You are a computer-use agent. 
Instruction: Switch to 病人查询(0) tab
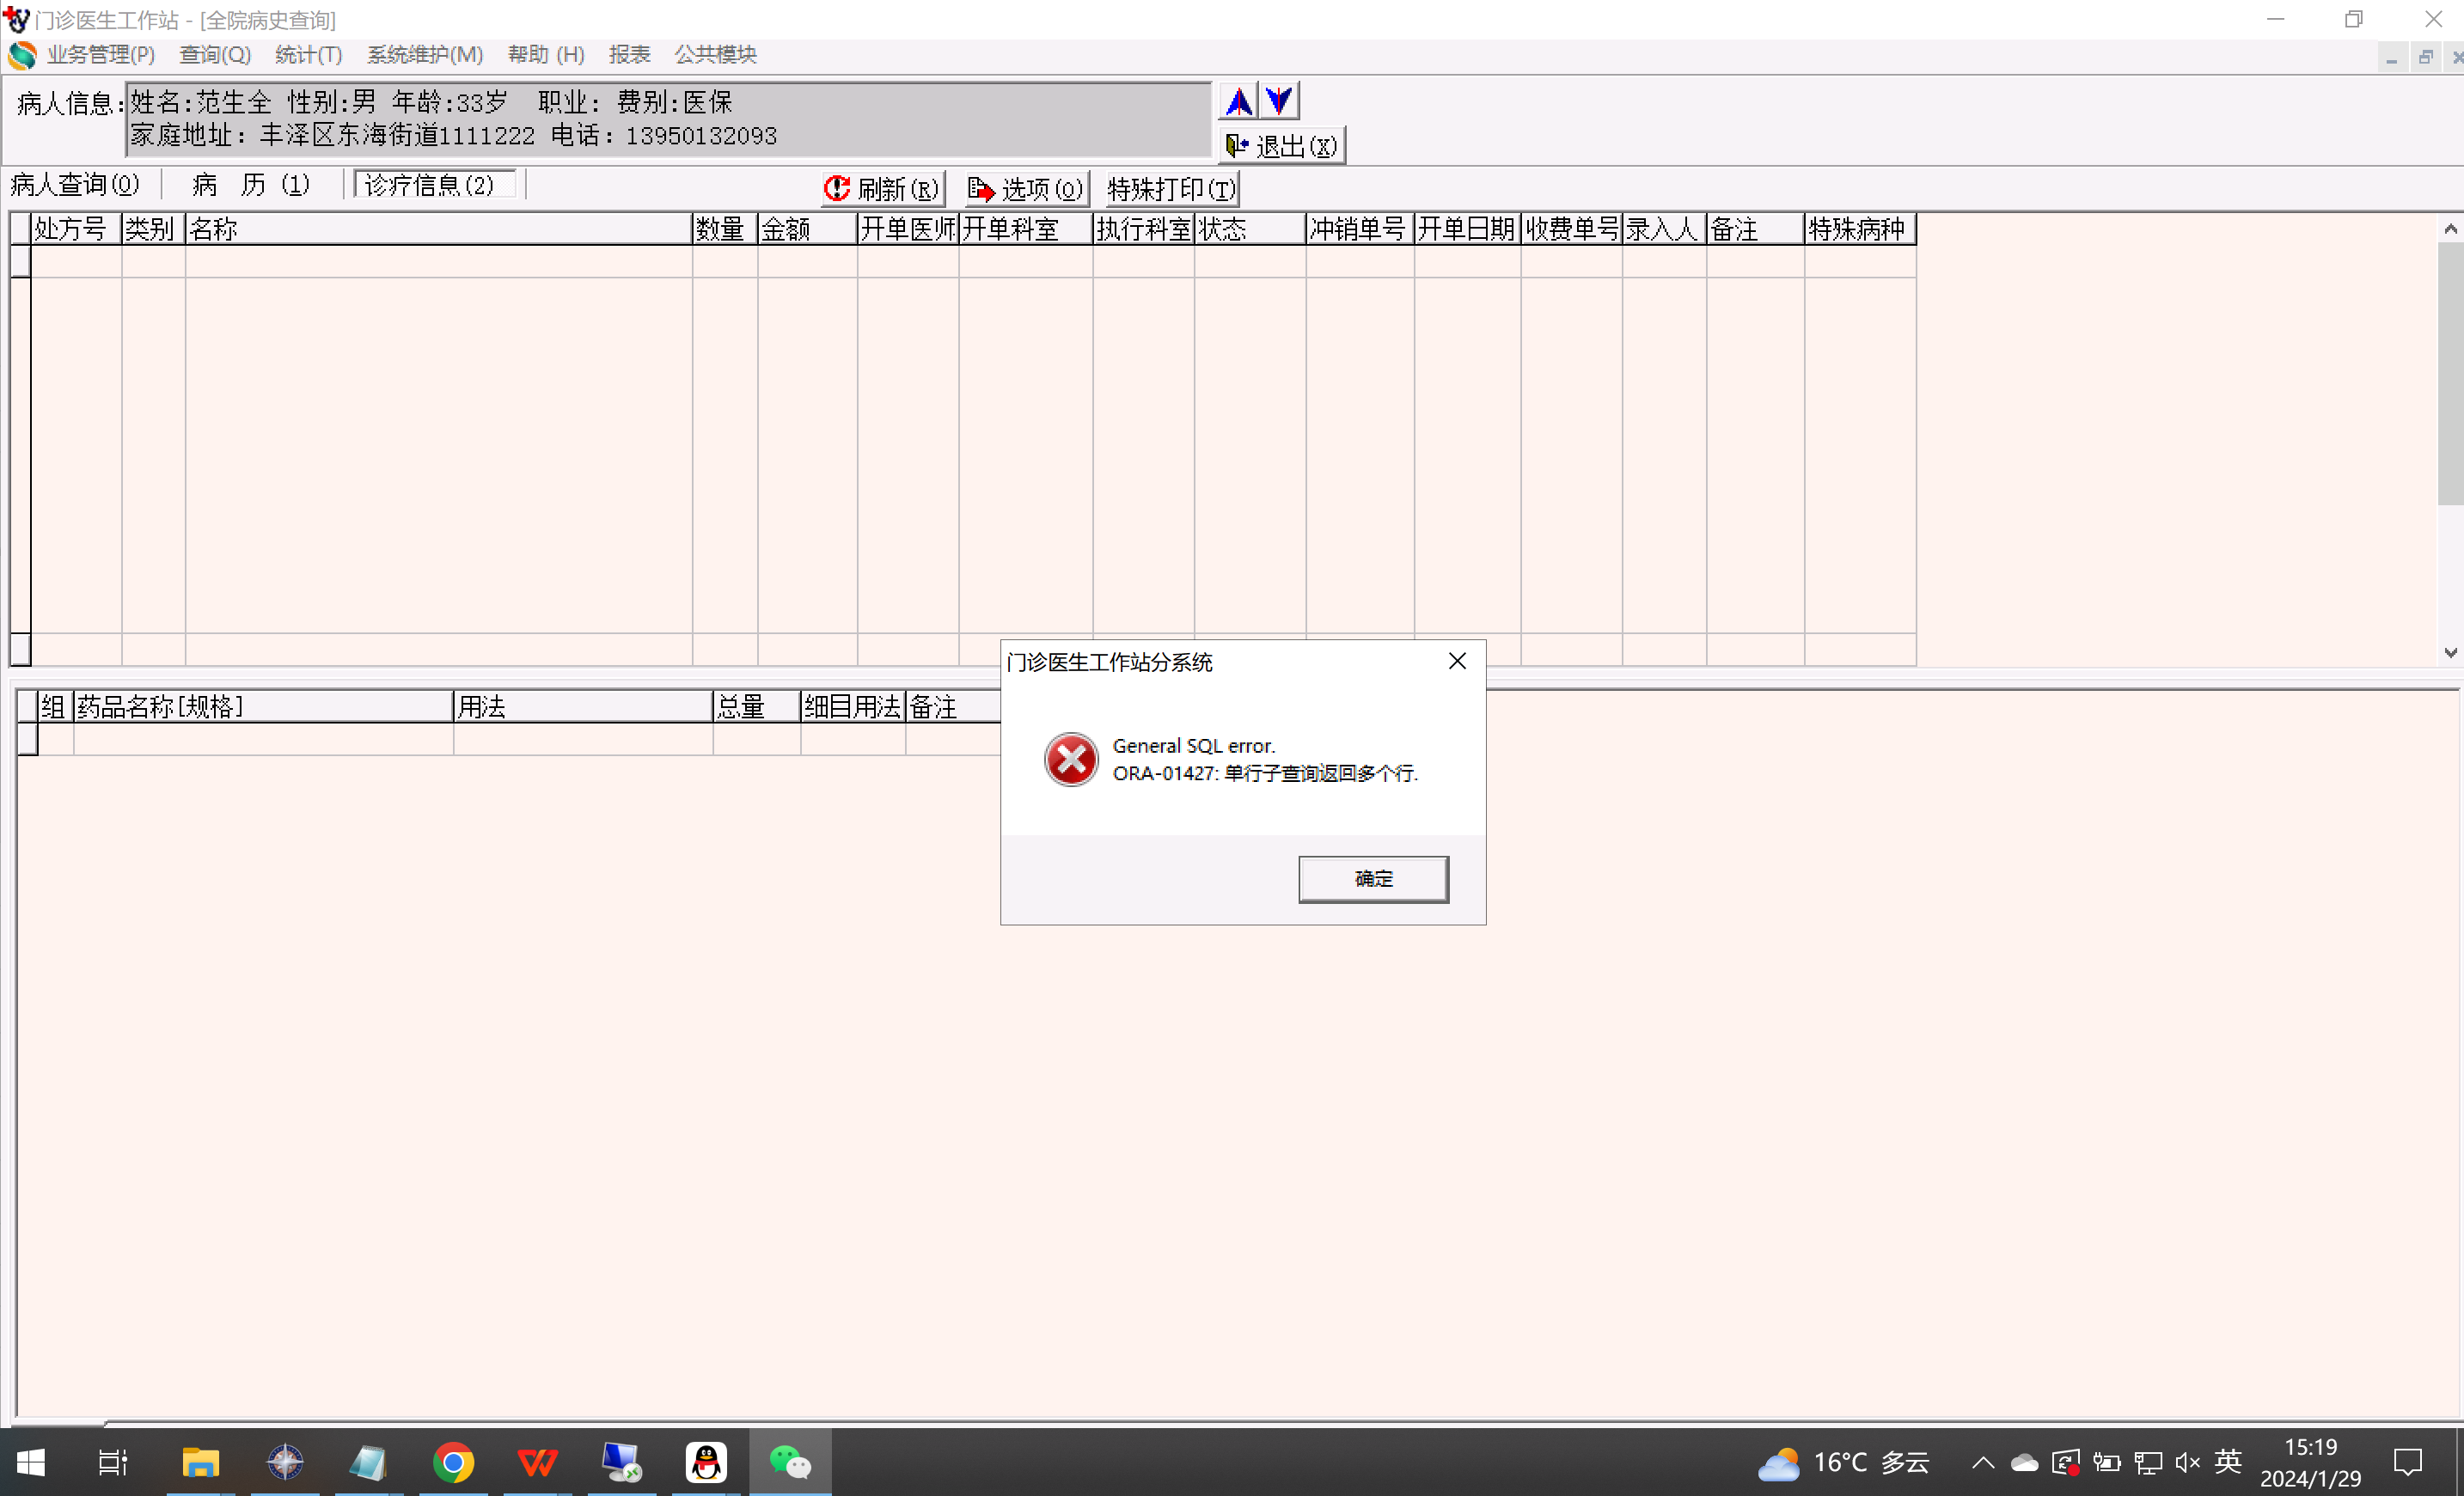point(75,184)
